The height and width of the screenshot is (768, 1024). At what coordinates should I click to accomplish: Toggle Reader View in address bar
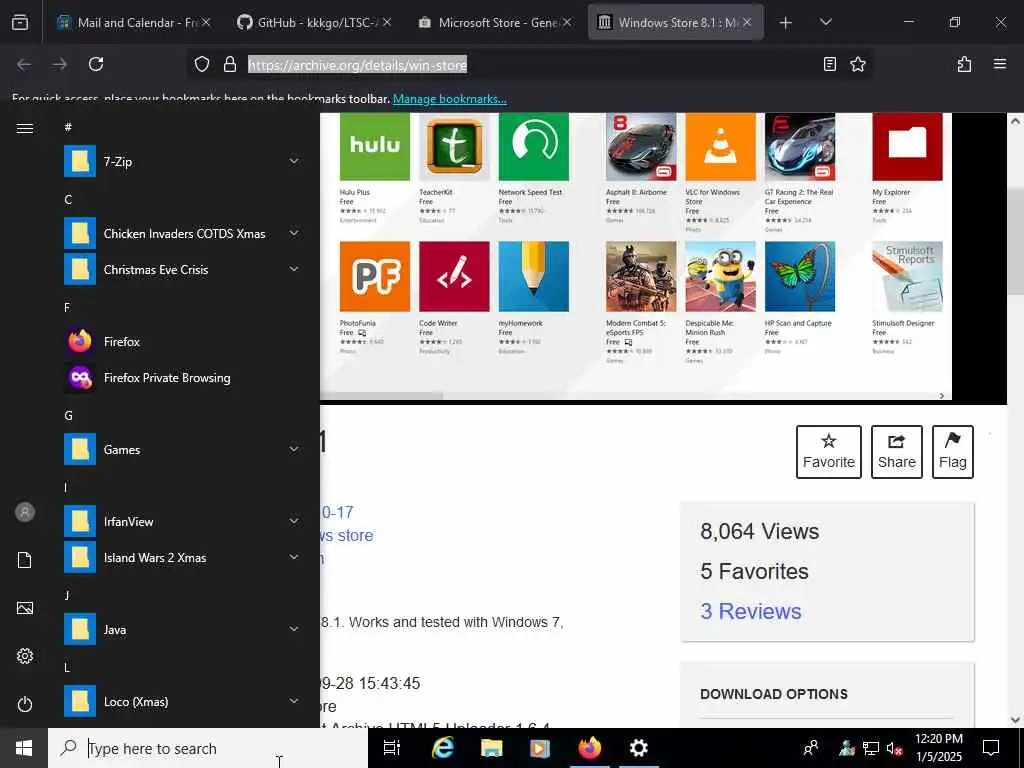tap(829, 64)
